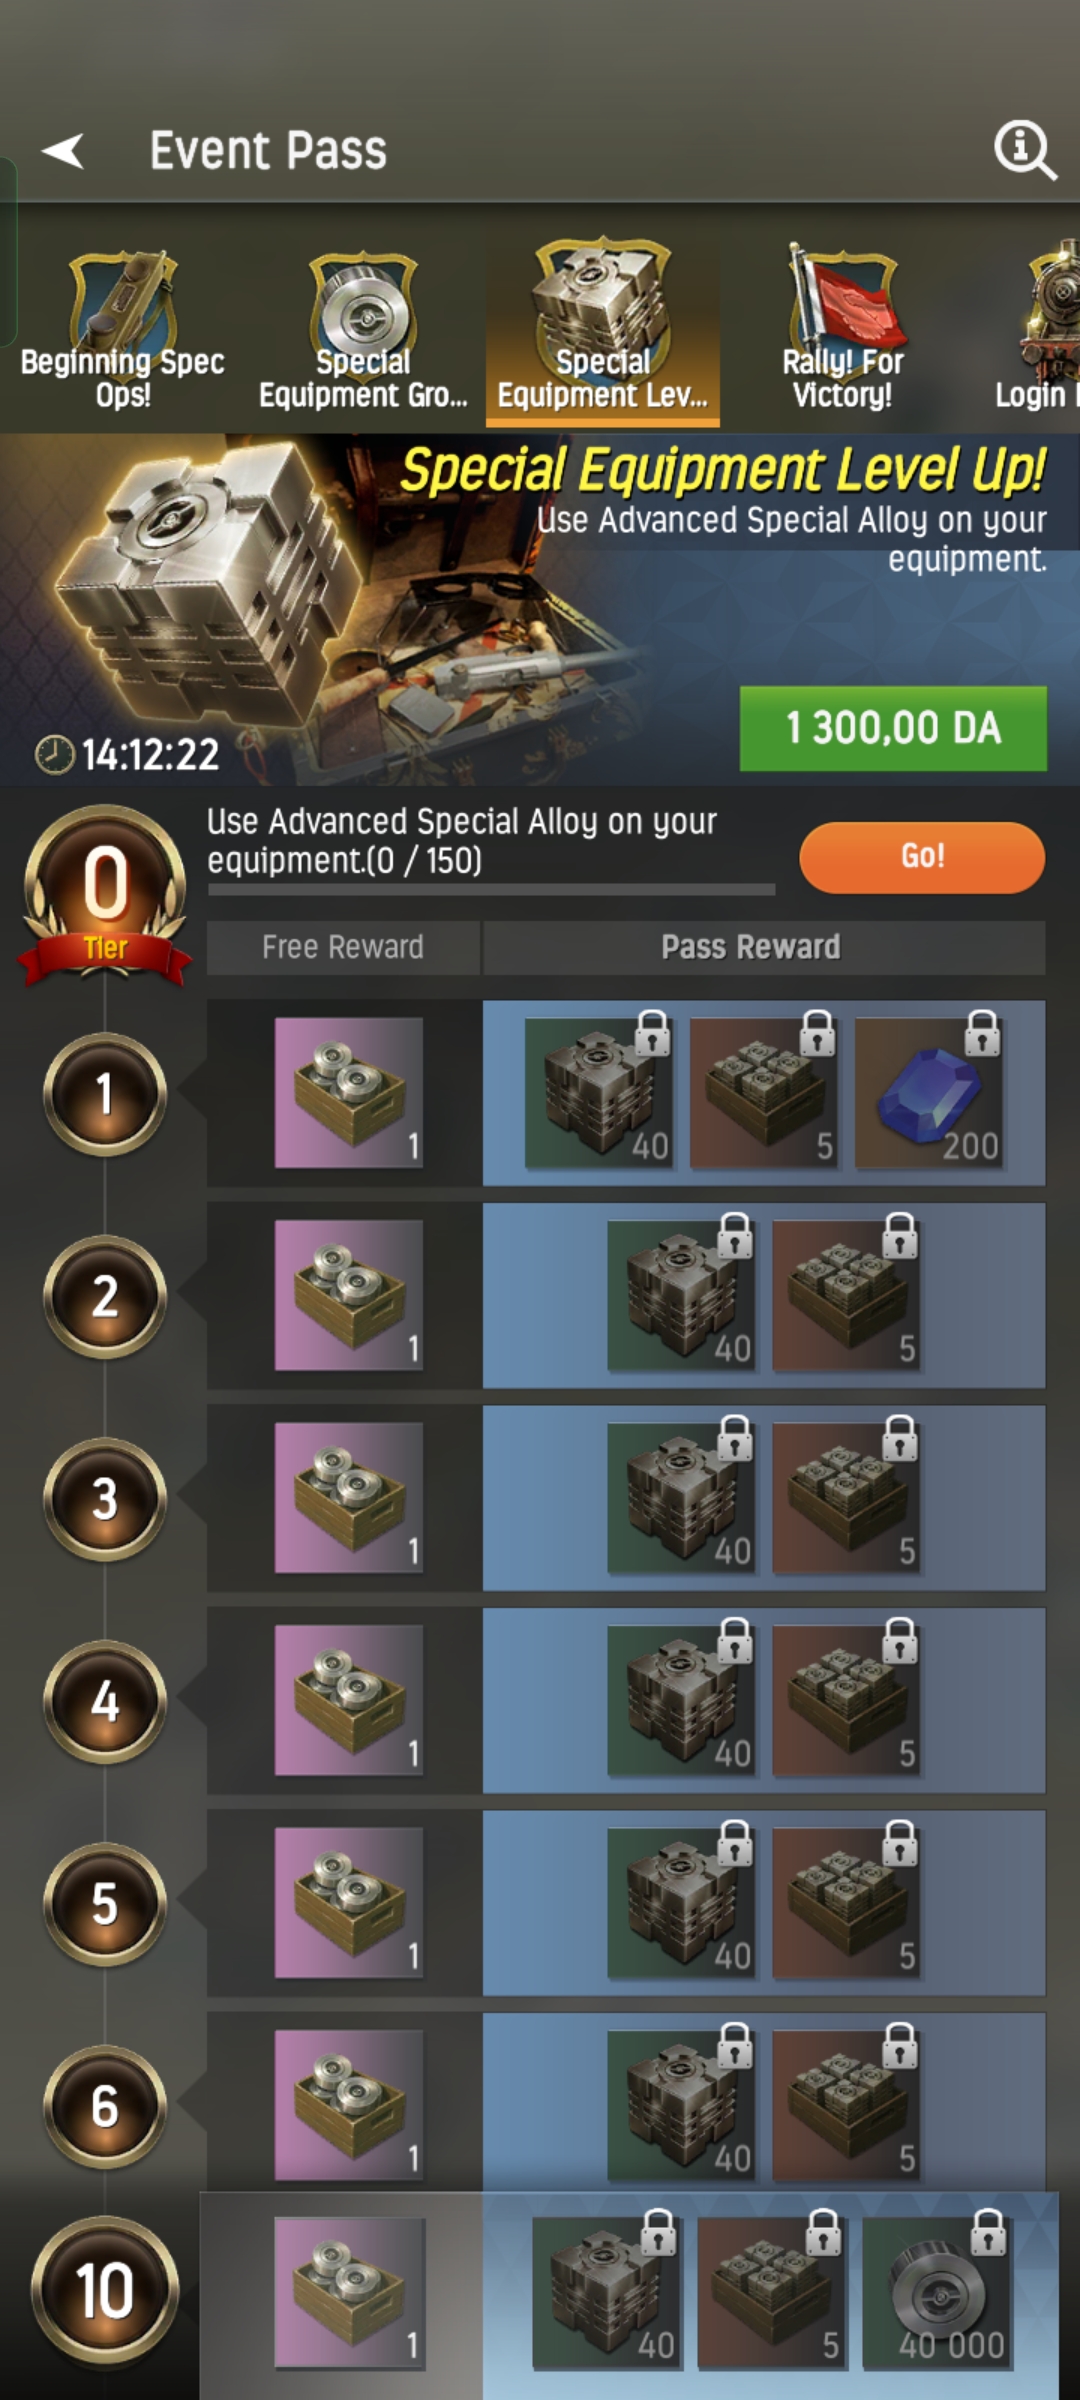Tap the orange Go! button
Viewport: 1080px width, 2400px height.
pyautogui.click(x=922, y=857)
